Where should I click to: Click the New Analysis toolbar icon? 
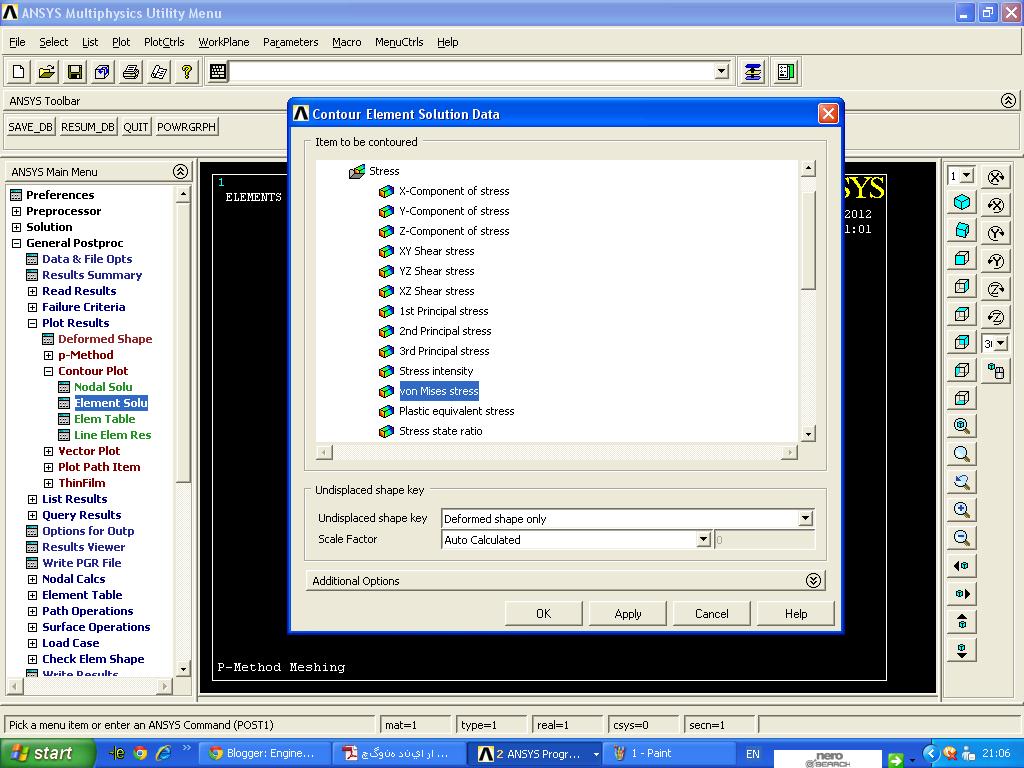pyautogui.click(x=18, y=72)
